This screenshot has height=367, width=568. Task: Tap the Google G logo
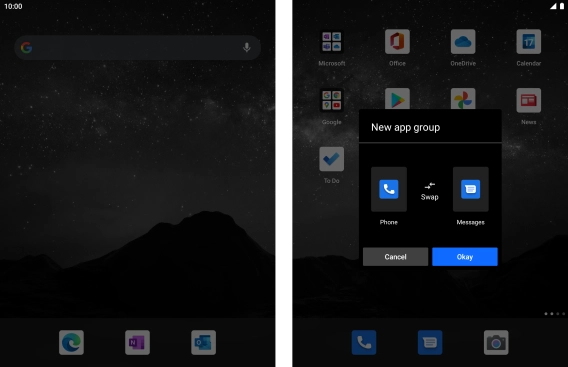26,47
